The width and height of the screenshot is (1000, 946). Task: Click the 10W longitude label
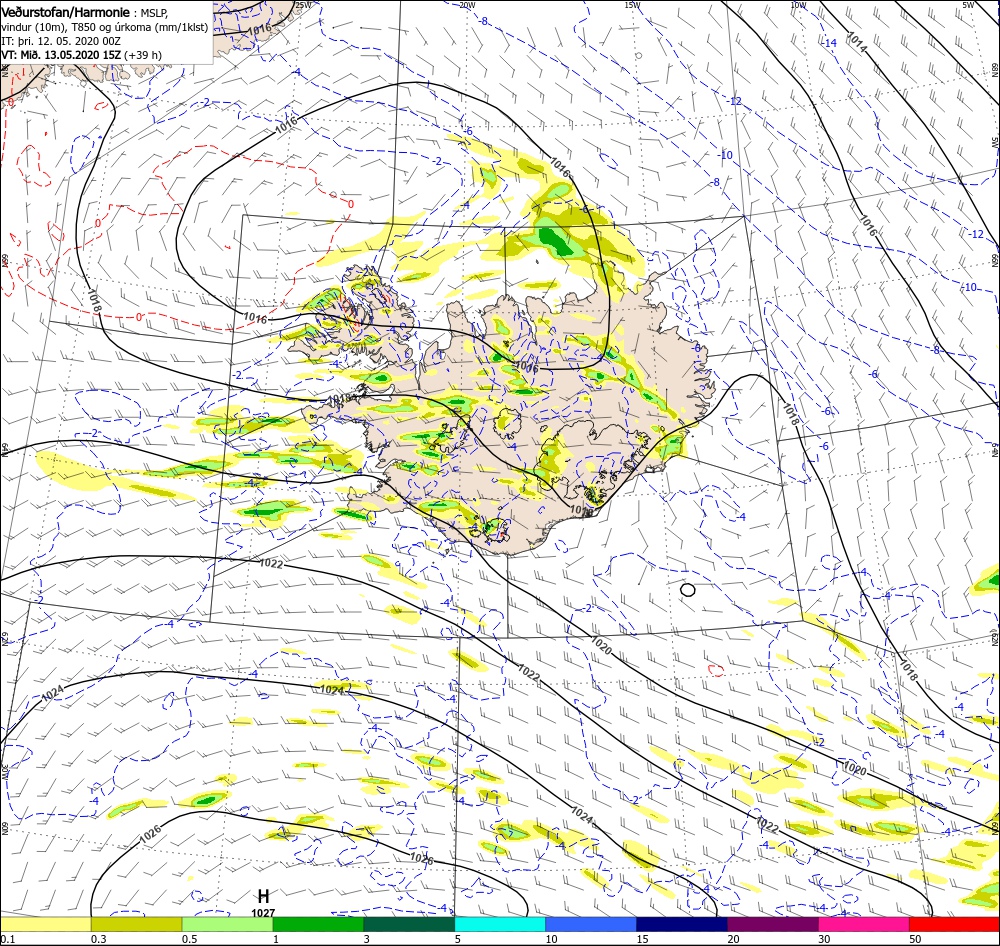798,5
